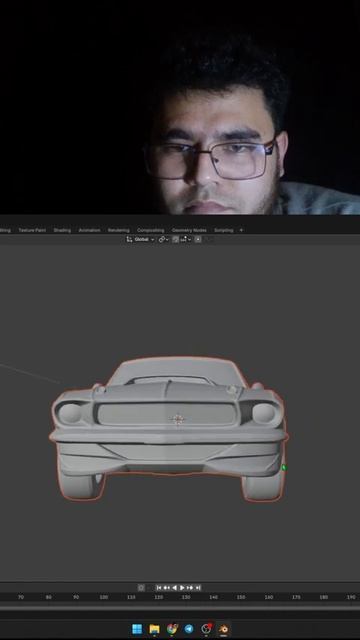Switch to the Compositing workspace tab

(151, 230)
